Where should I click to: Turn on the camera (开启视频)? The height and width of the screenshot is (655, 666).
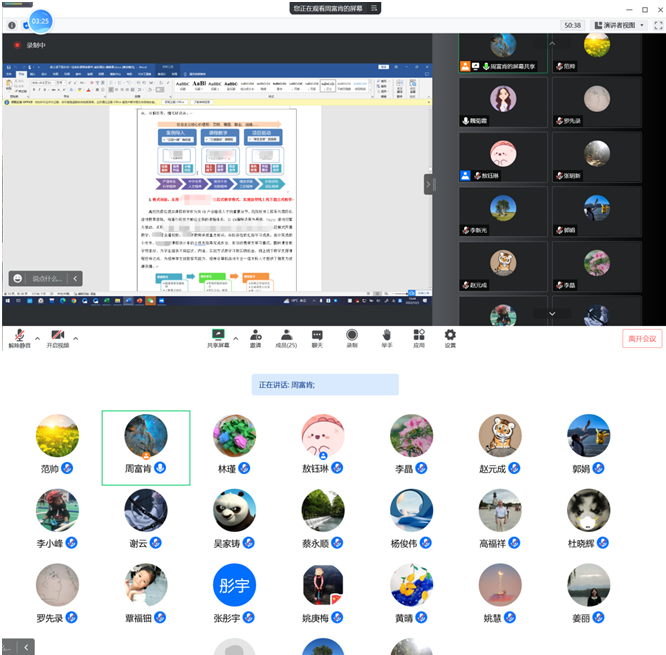(57, 336)
